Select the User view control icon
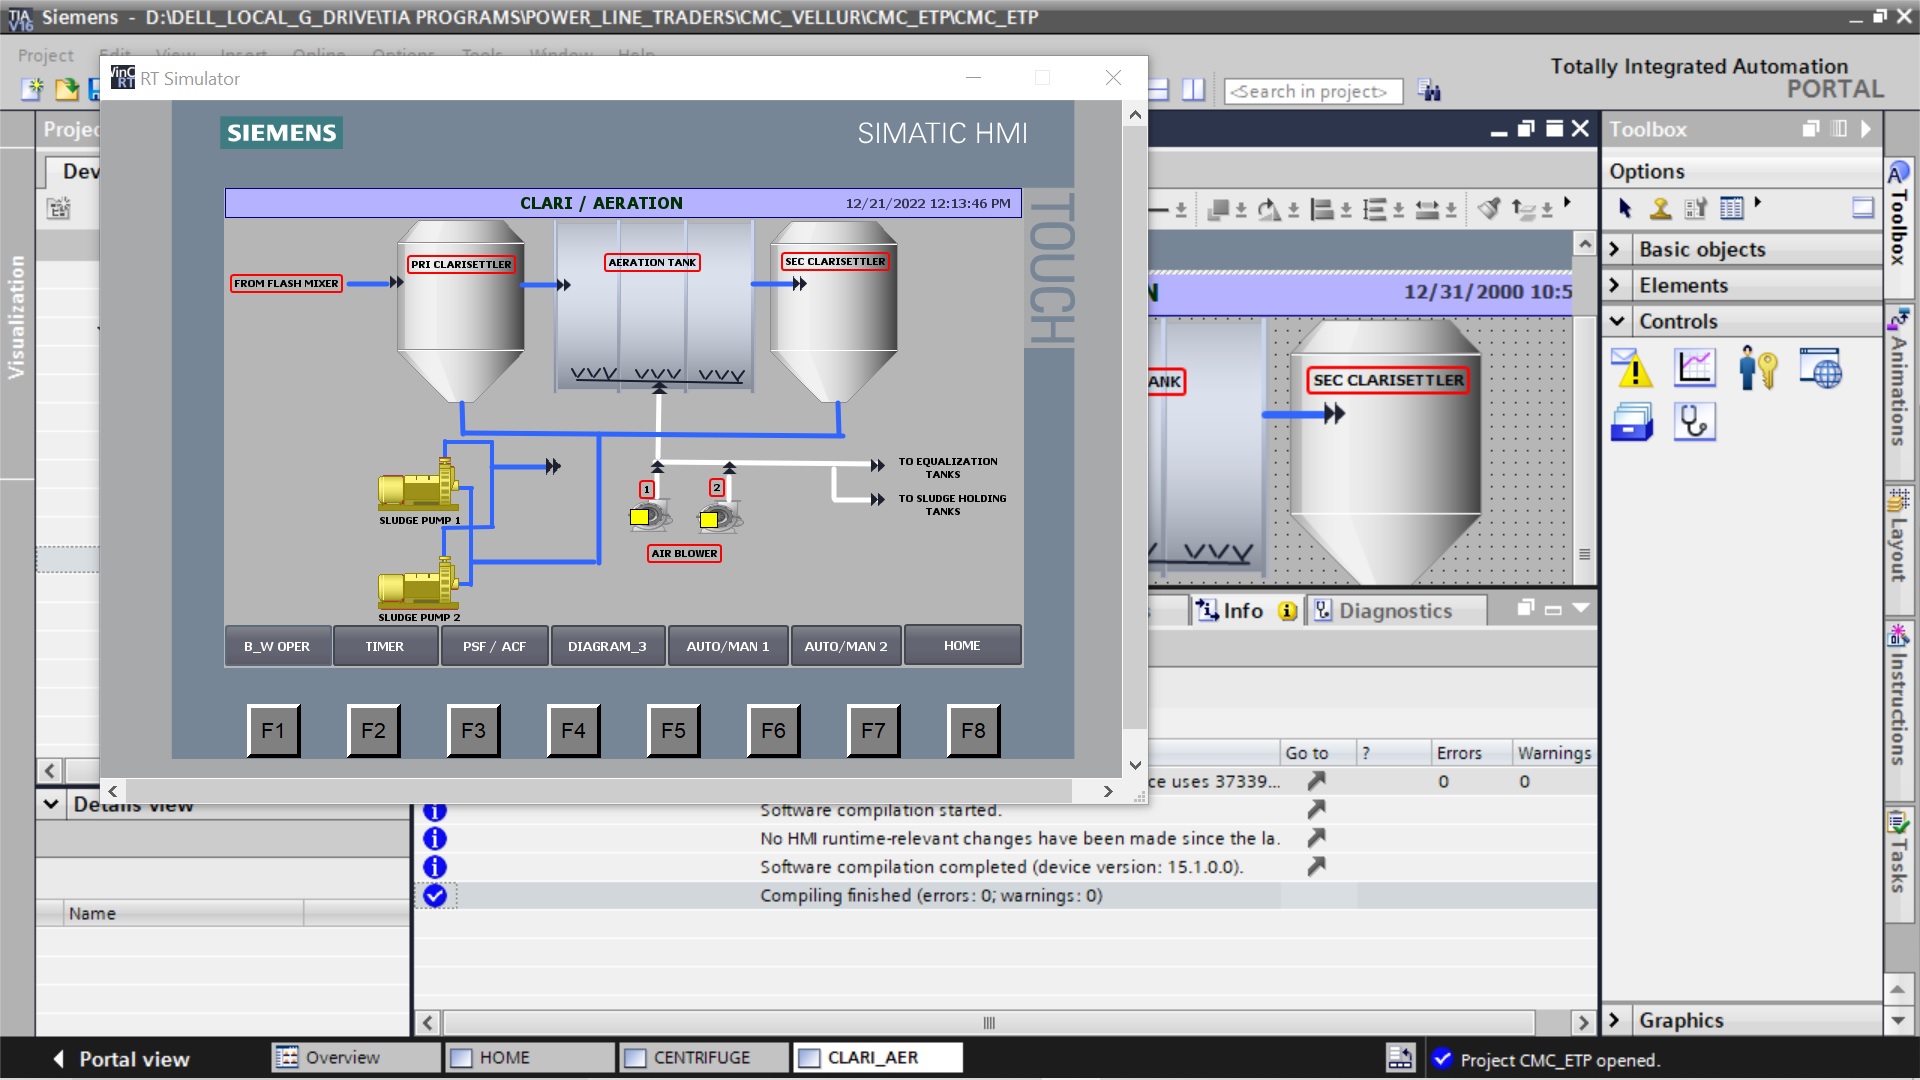The image size is (1920, 1080). pos(1758,369)
